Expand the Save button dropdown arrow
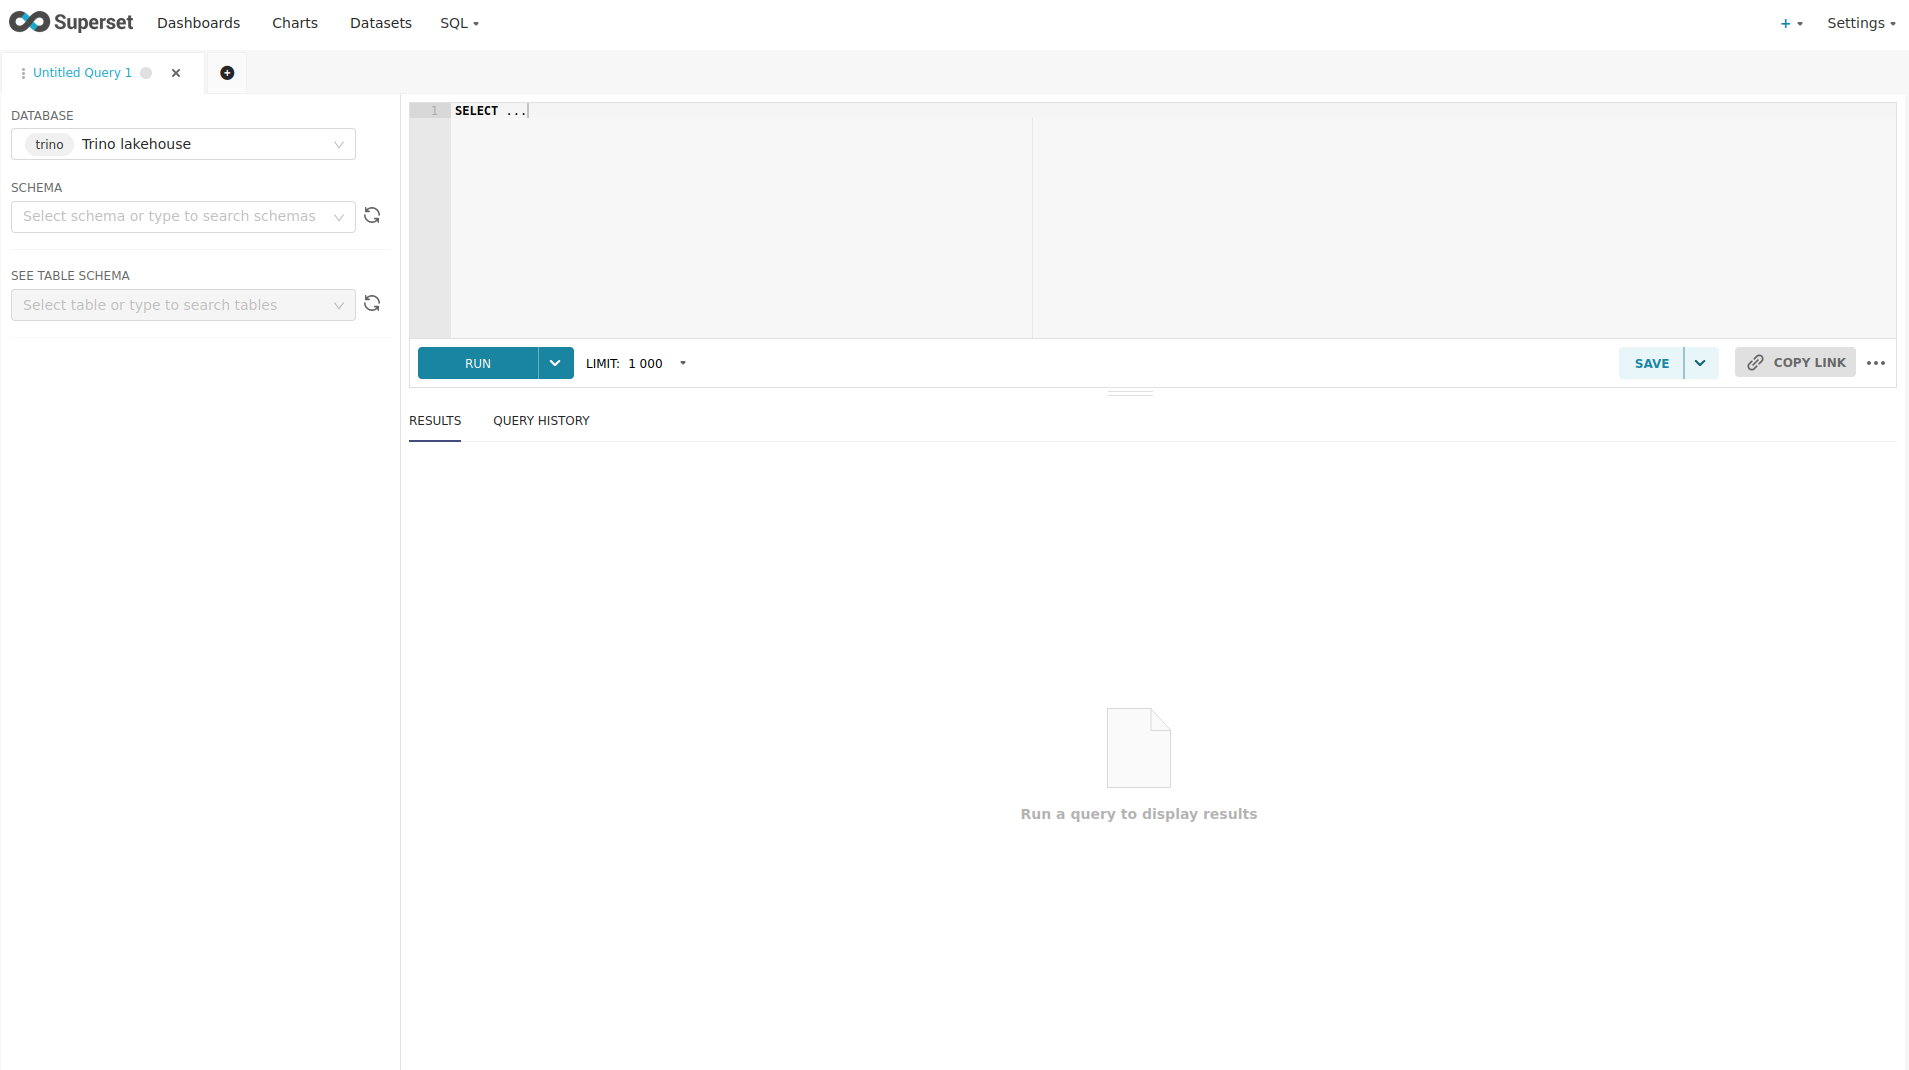 (1700, 363)
